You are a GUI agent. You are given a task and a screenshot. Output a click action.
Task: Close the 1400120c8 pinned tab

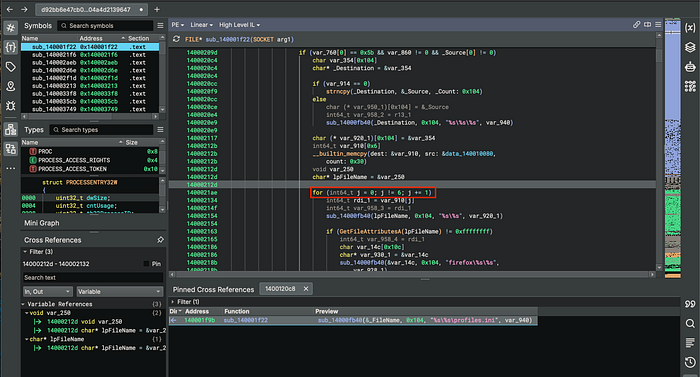point(306,289)
